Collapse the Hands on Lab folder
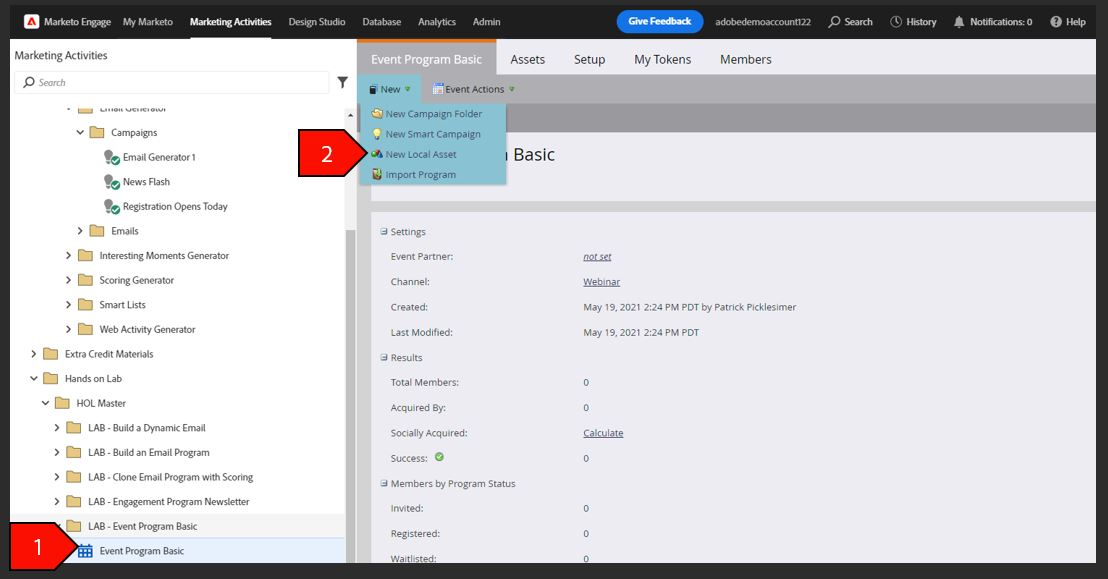The width and height of the screenshot is (1108, 579). pos(33,379)
